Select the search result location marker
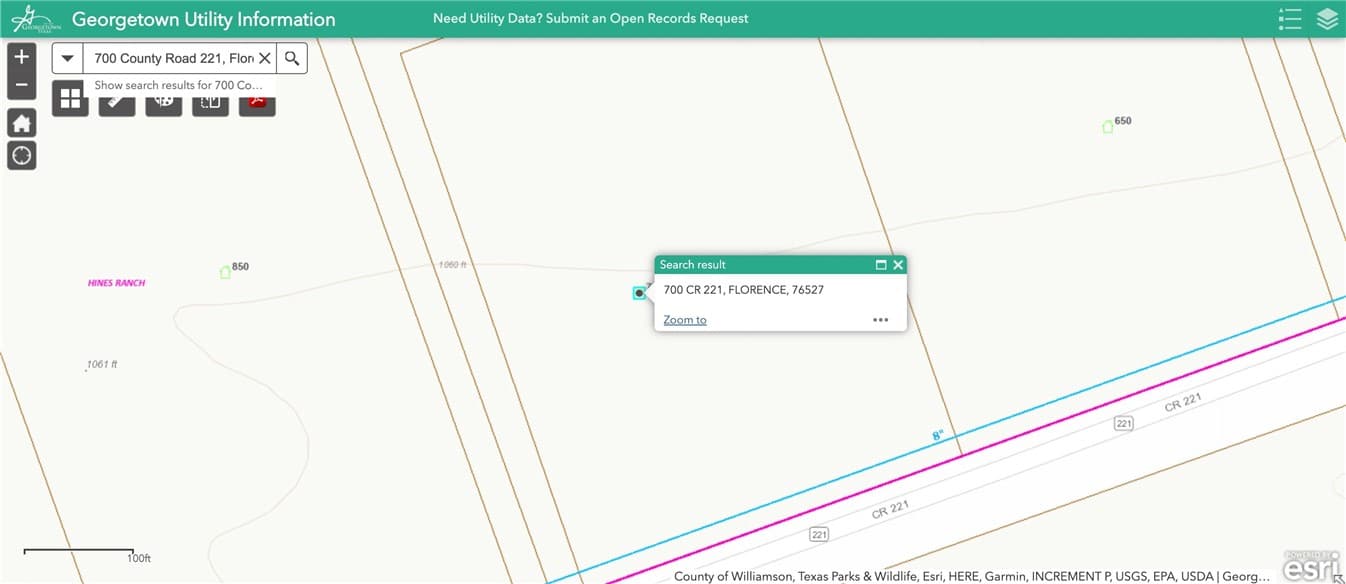Screen dimensions: 1346x584 point(639,293)
